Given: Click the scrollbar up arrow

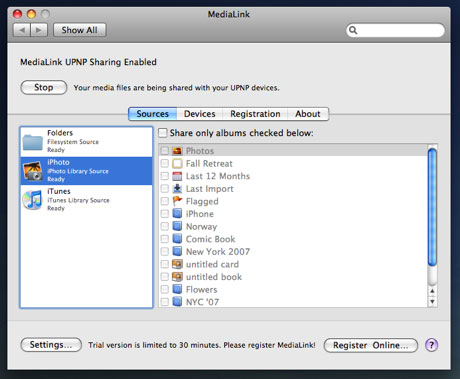Looking at the screenshot, I should point(432,291).
